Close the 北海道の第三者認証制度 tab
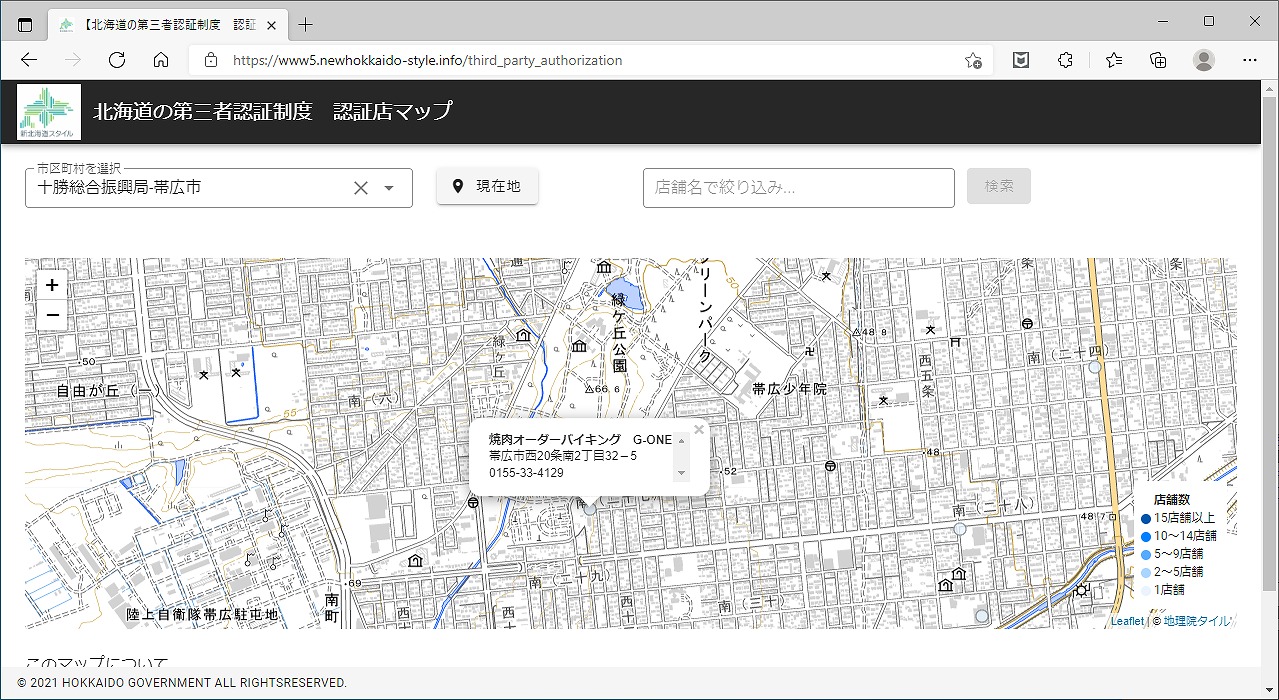The height and width of the screenshot is (700, 1279). point(271,25)
